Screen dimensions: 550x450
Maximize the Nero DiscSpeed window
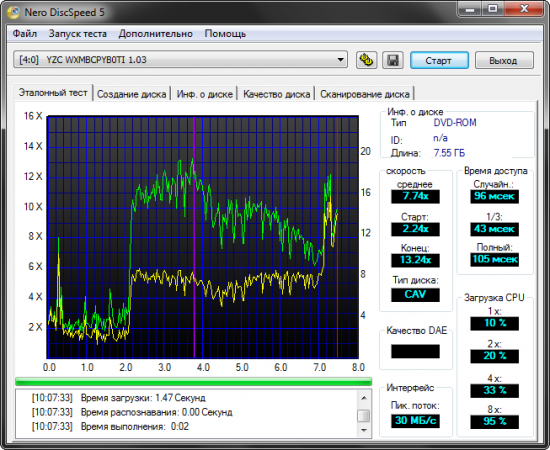pos(493,9)
